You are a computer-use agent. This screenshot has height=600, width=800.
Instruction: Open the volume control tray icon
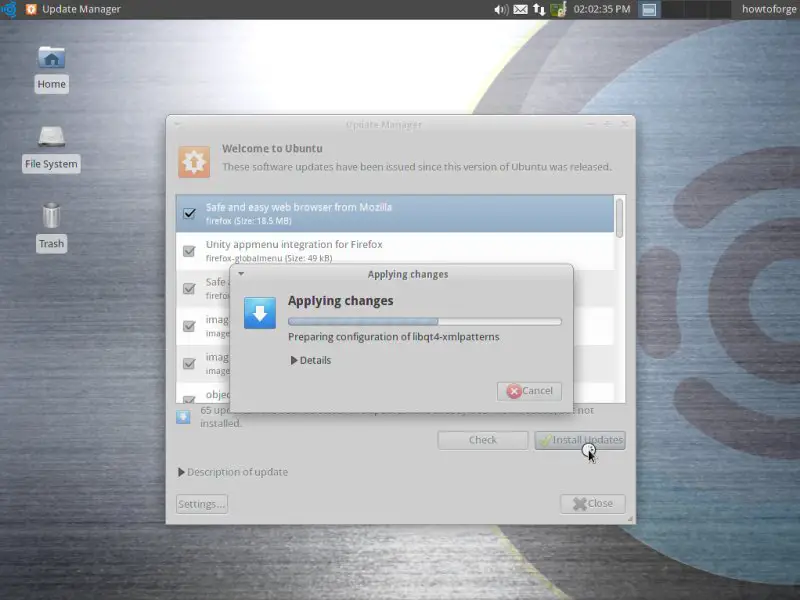tap(501, 9)
